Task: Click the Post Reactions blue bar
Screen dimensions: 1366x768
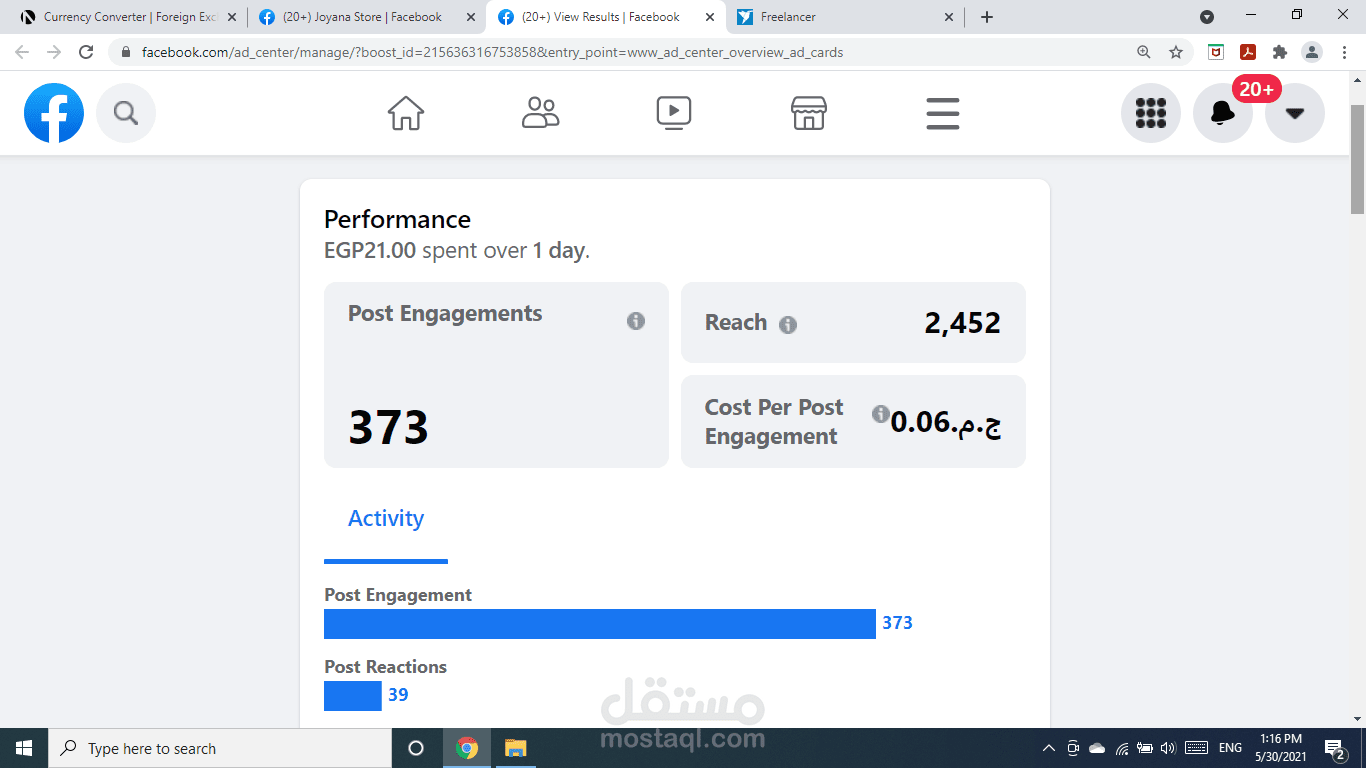Action: 353,695
